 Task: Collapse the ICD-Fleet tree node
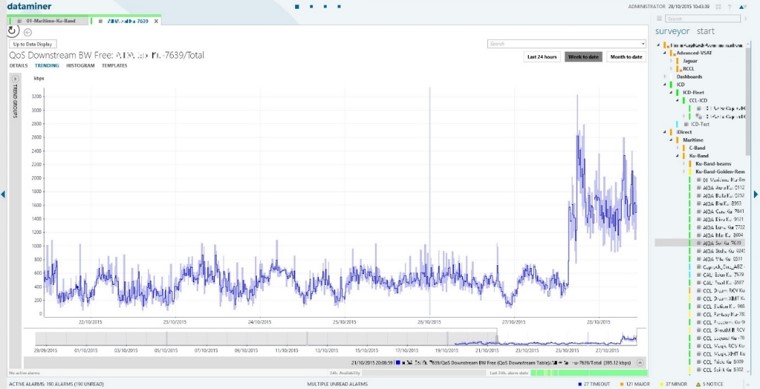pos(671,92)
